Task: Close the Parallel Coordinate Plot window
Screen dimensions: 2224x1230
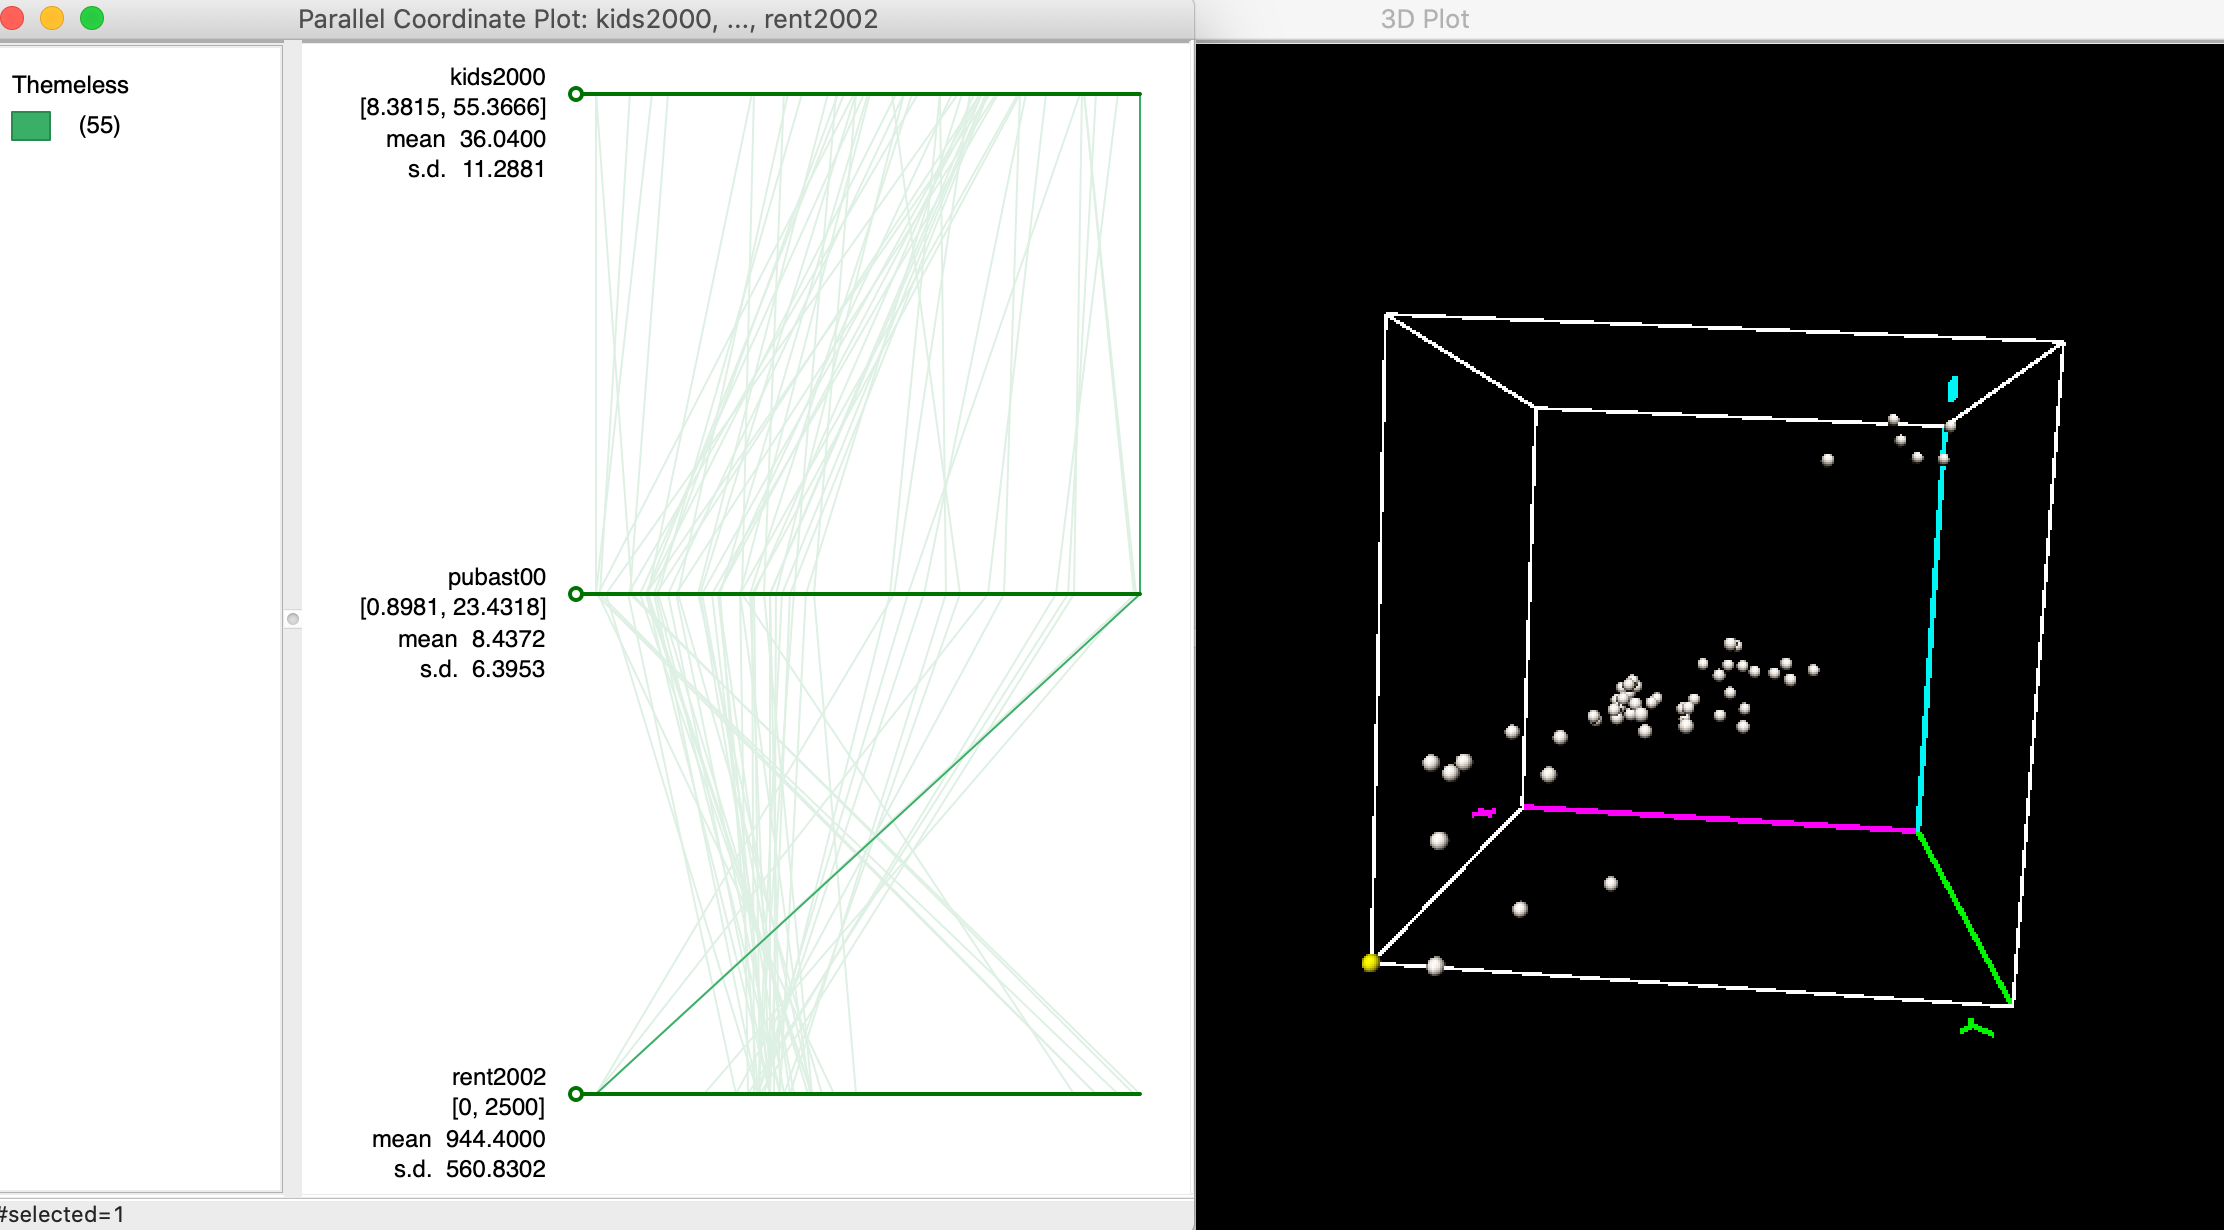Action: pyautogui.click(x=12, y=18)
